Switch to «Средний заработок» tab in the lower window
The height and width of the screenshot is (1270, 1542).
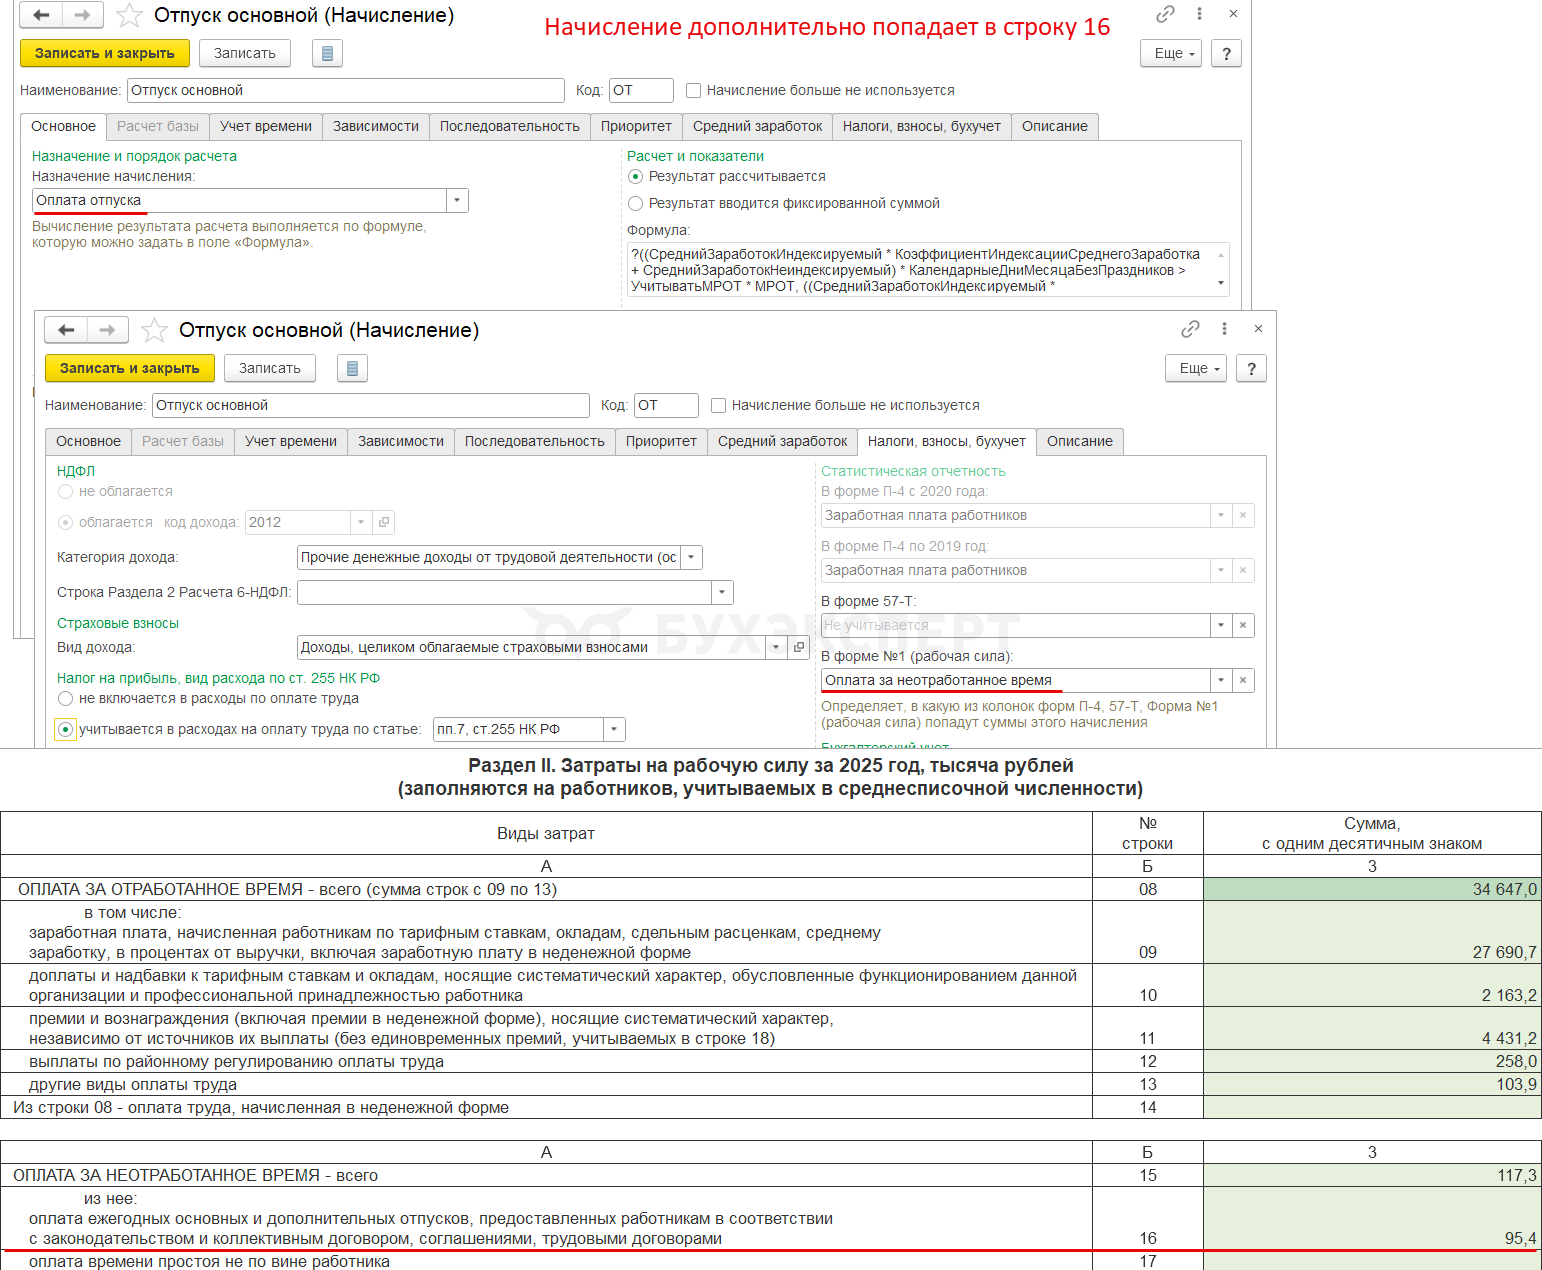tap(782, 442)
